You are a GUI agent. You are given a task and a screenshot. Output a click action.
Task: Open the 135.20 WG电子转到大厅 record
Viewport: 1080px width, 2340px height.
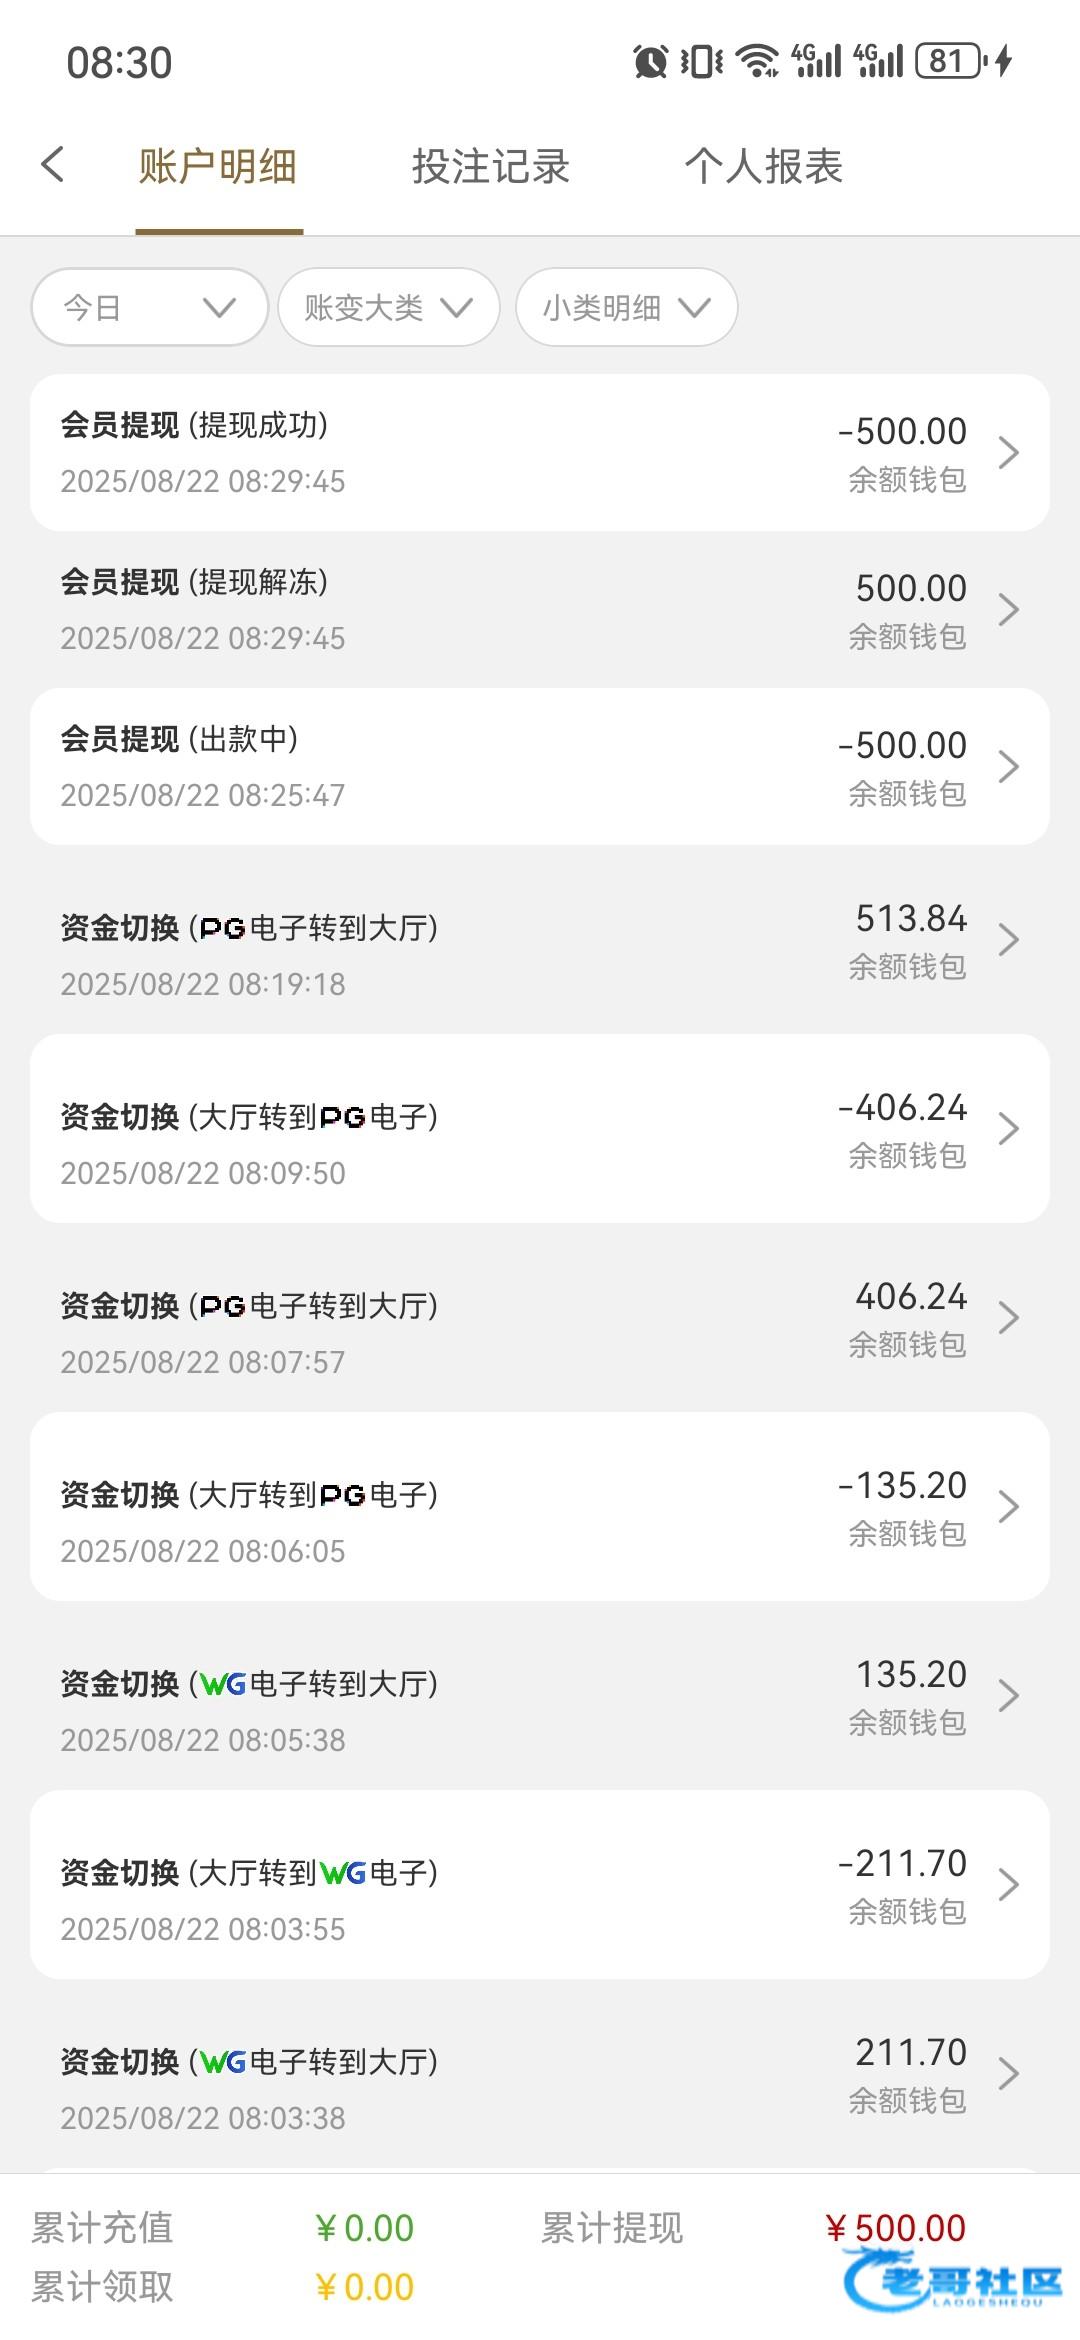(x=540, y=1696)
